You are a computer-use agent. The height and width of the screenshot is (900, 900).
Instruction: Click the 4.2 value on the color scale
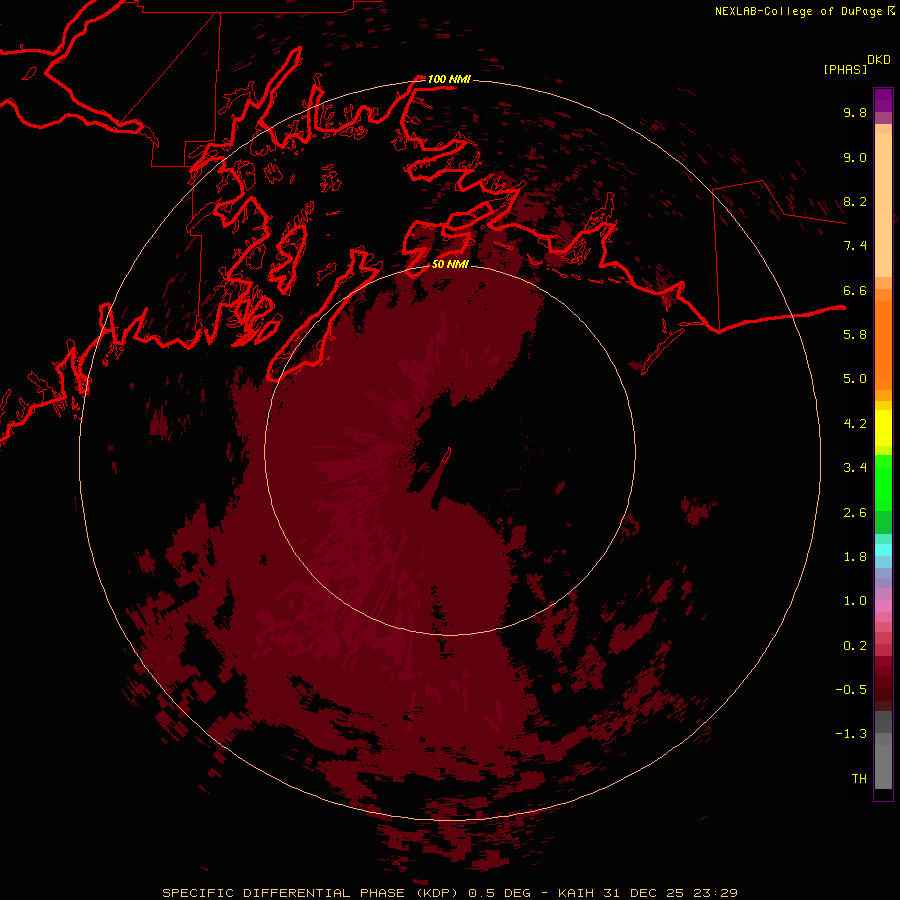855,424
